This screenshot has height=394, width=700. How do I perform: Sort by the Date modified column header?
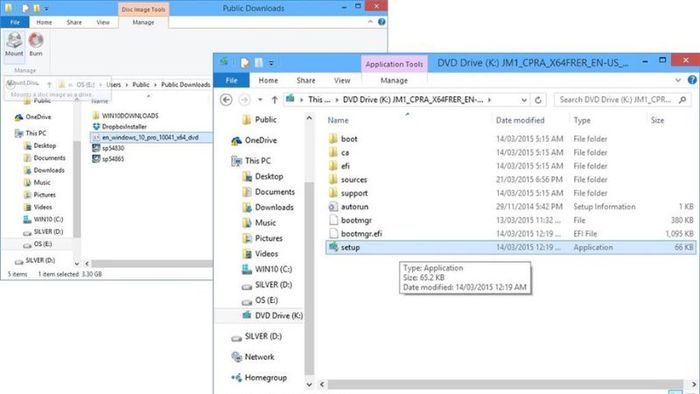[520, 120]
